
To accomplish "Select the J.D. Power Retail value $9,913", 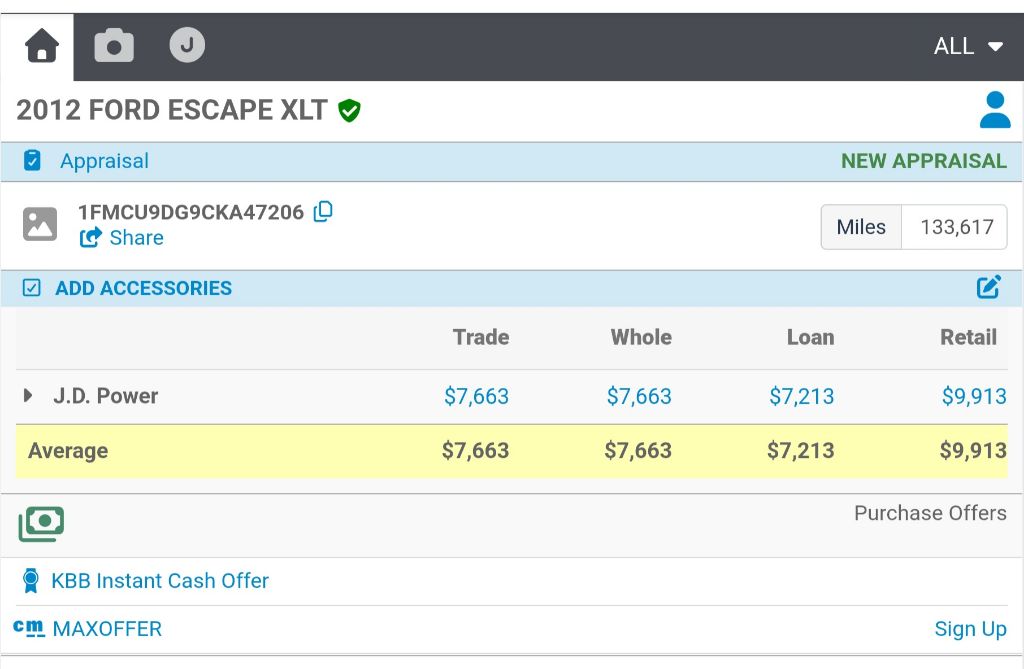I will tap(974, 396).
